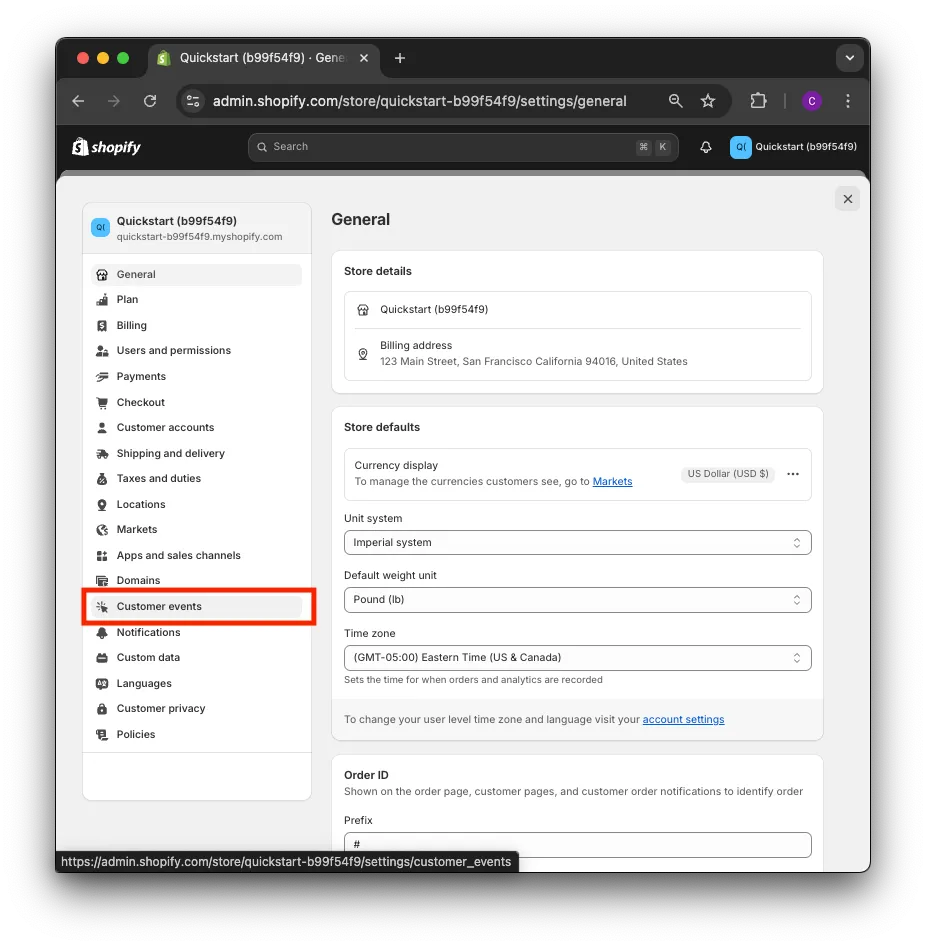This screenshot has width=926, height=946.
Task: Click the Domains icon in sidebar
Action: tap(102, 581)
